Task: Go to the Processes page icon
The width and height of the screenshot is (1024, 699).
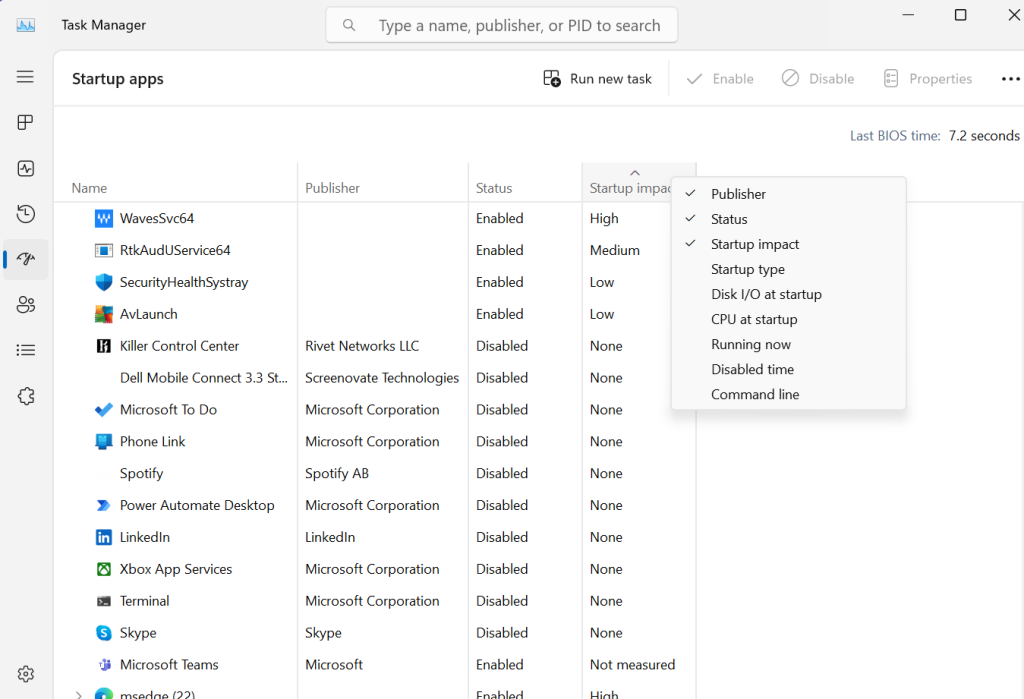Action: (x=25, y=123)
